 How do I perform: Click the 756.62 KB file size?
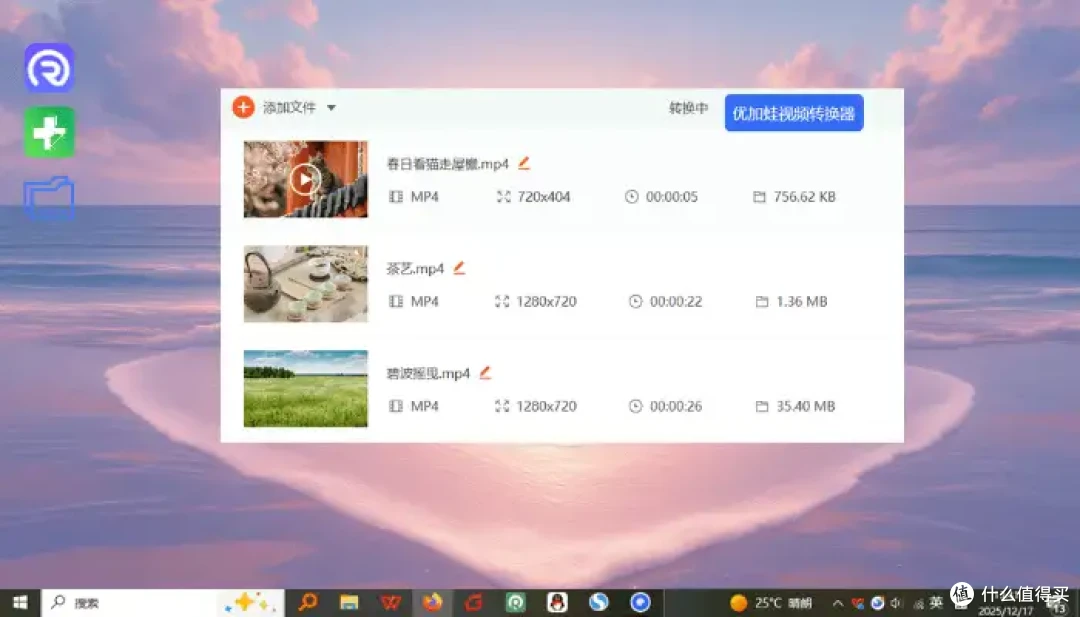click(804, 197)
